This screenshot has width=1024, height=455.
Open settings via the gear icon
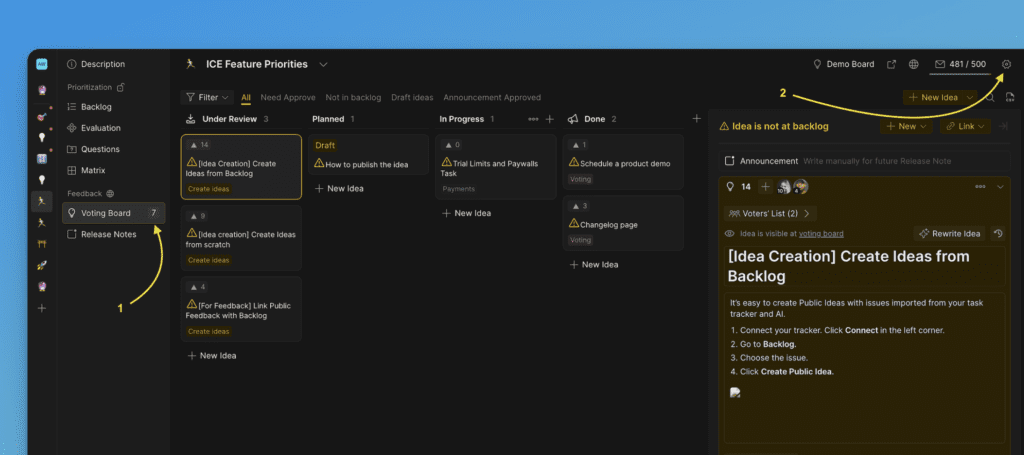(1006, 64)
